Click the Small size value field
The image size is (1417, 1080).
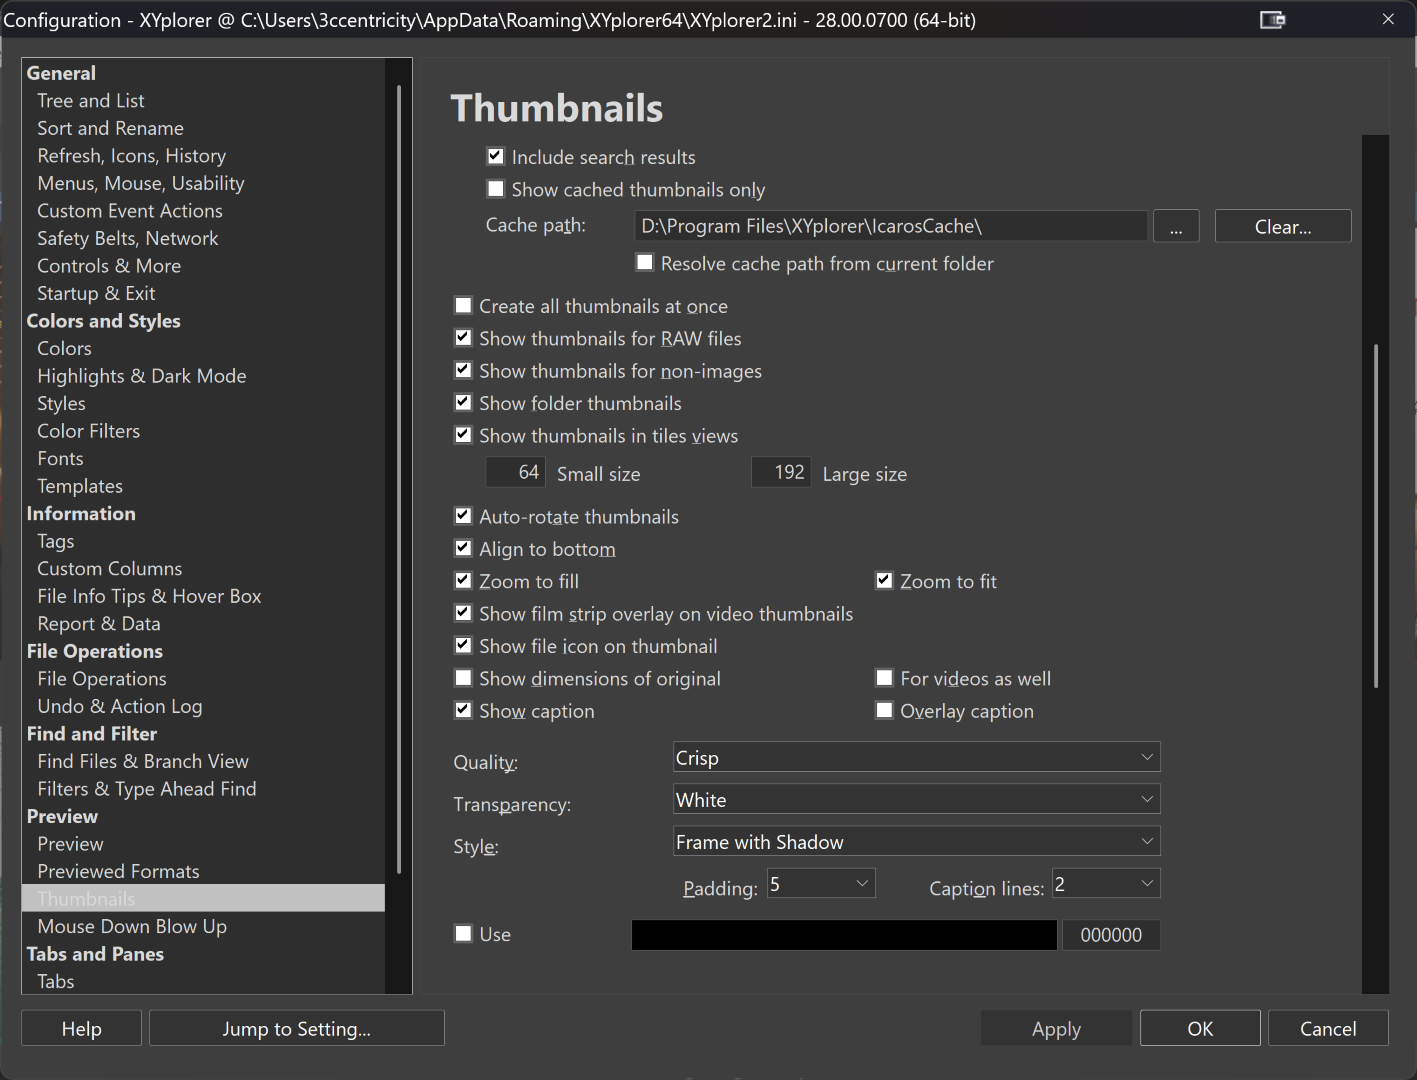pos(516,473)
